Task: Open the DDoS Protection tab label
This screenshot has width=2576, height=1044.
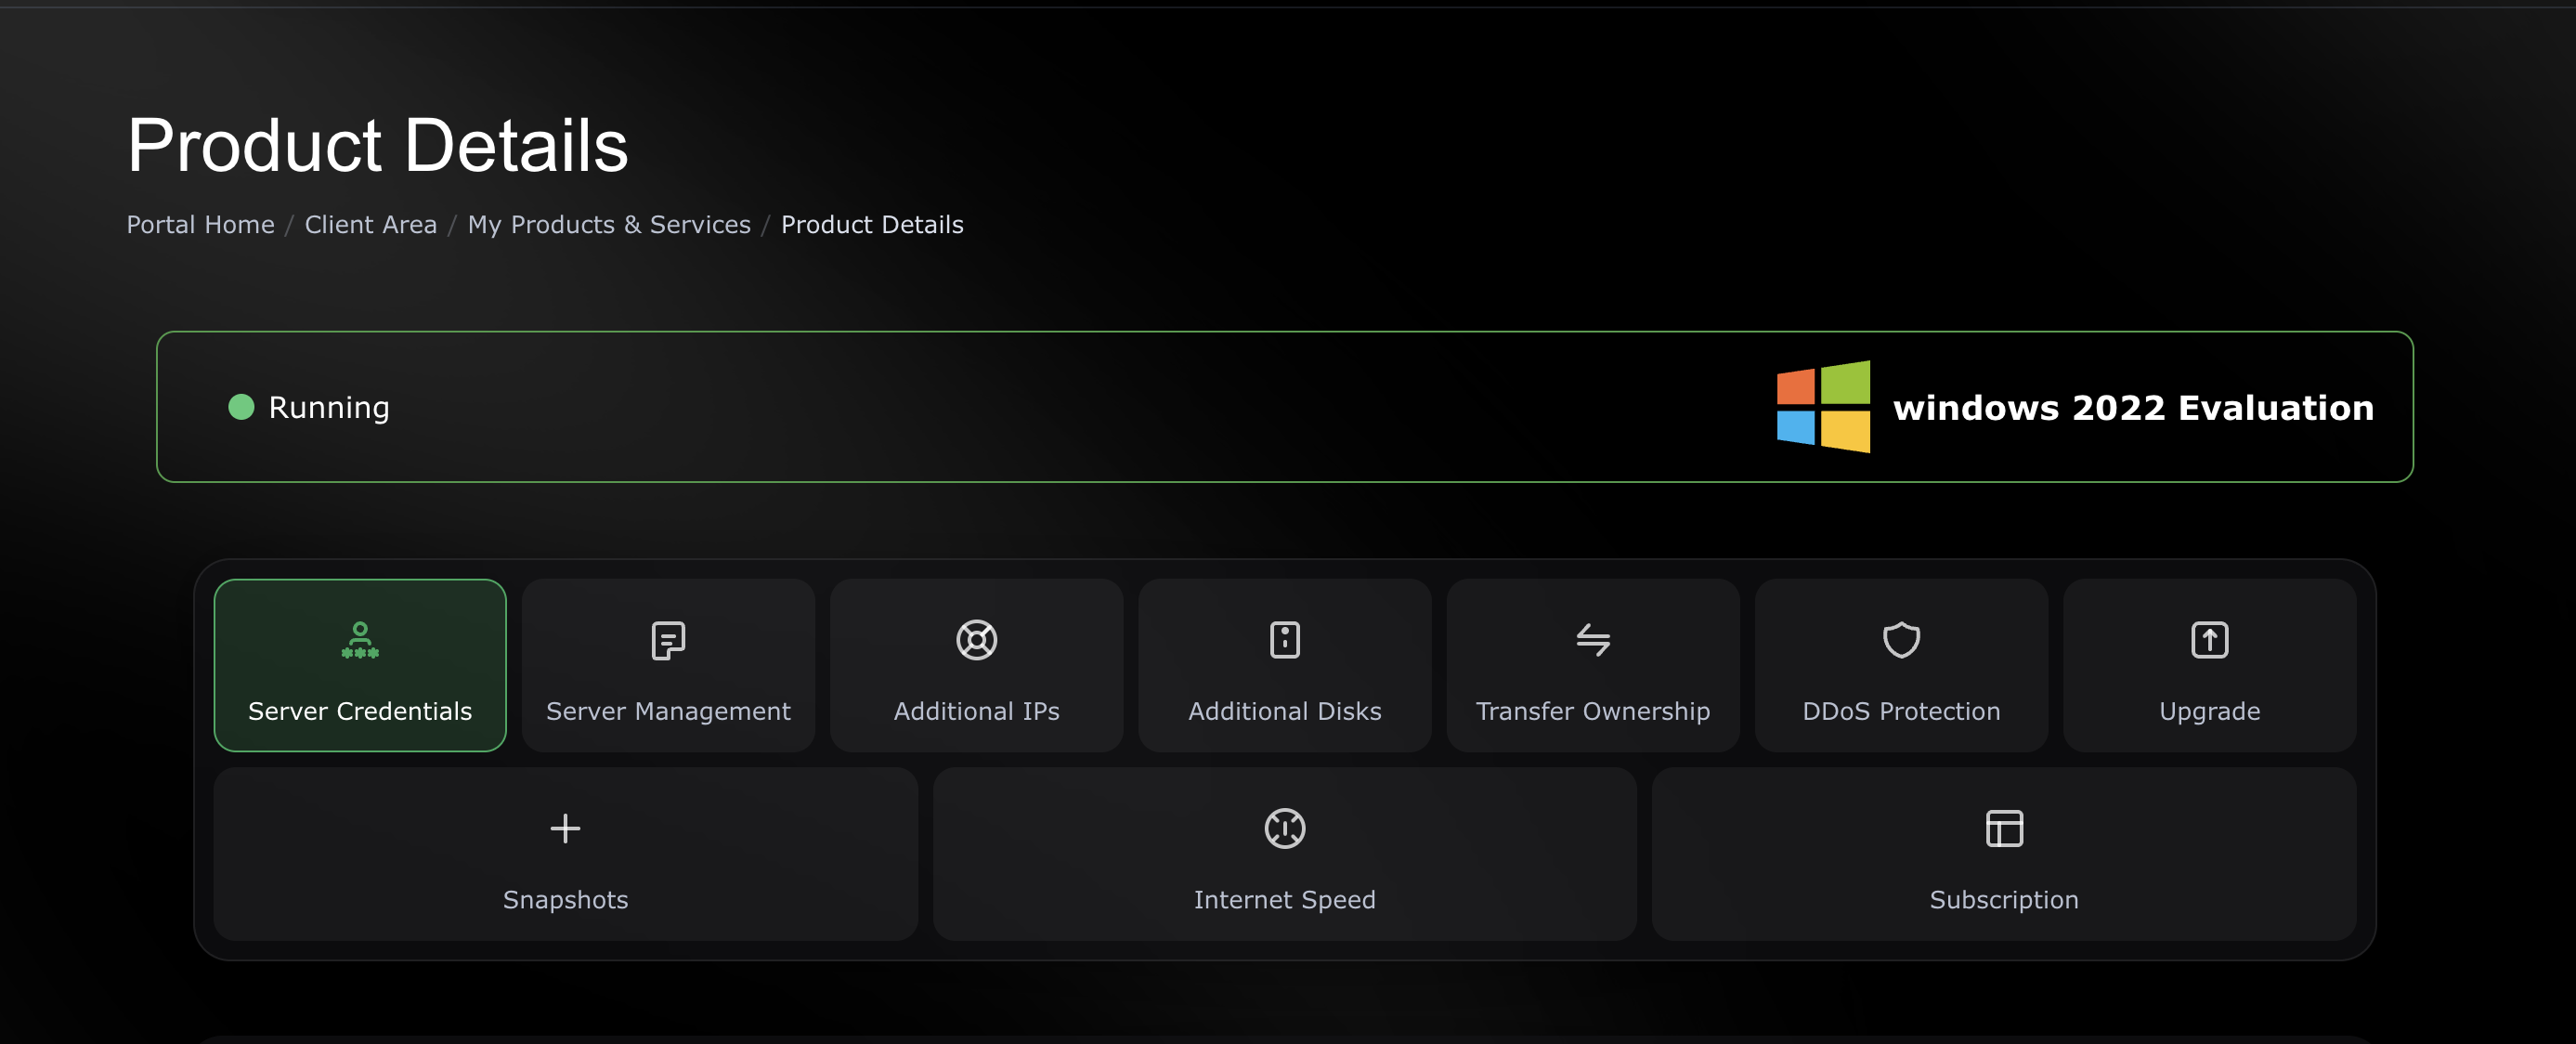Action: point(1901,711)
